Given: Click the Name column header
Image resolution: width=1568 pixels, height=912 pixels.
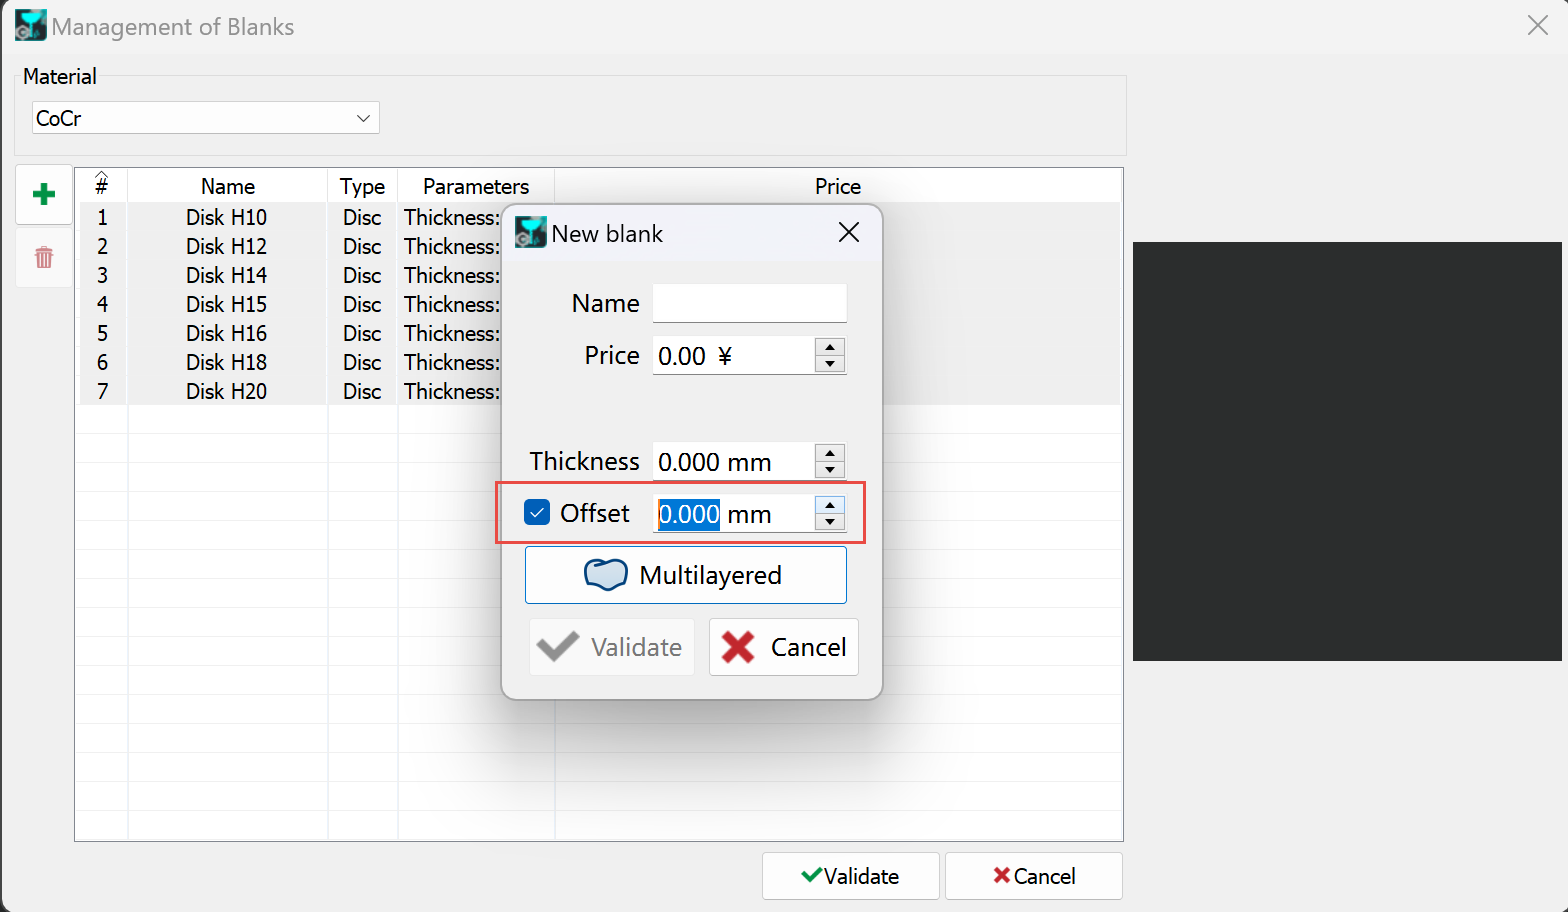Looking at the screenshot, I should pyautogui.click(x=228, y=186).
